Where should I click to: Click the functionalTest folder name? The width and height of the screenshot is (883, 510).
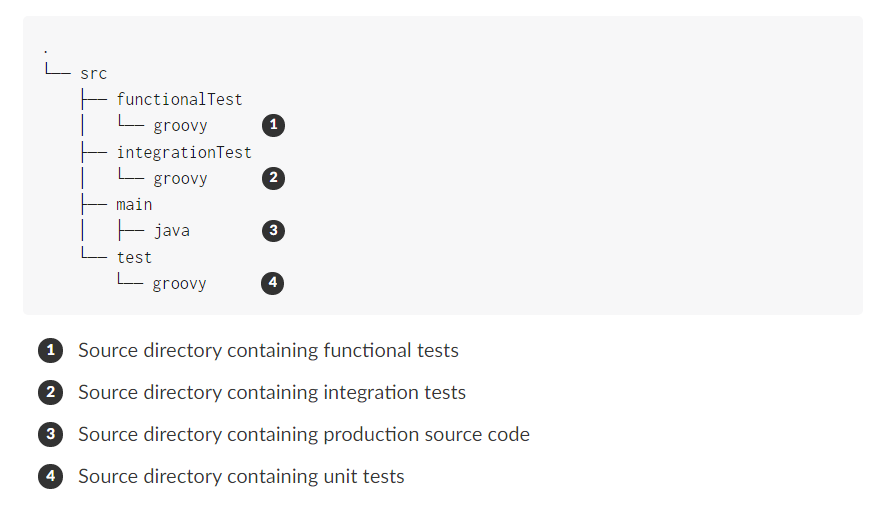pos(180,100)
